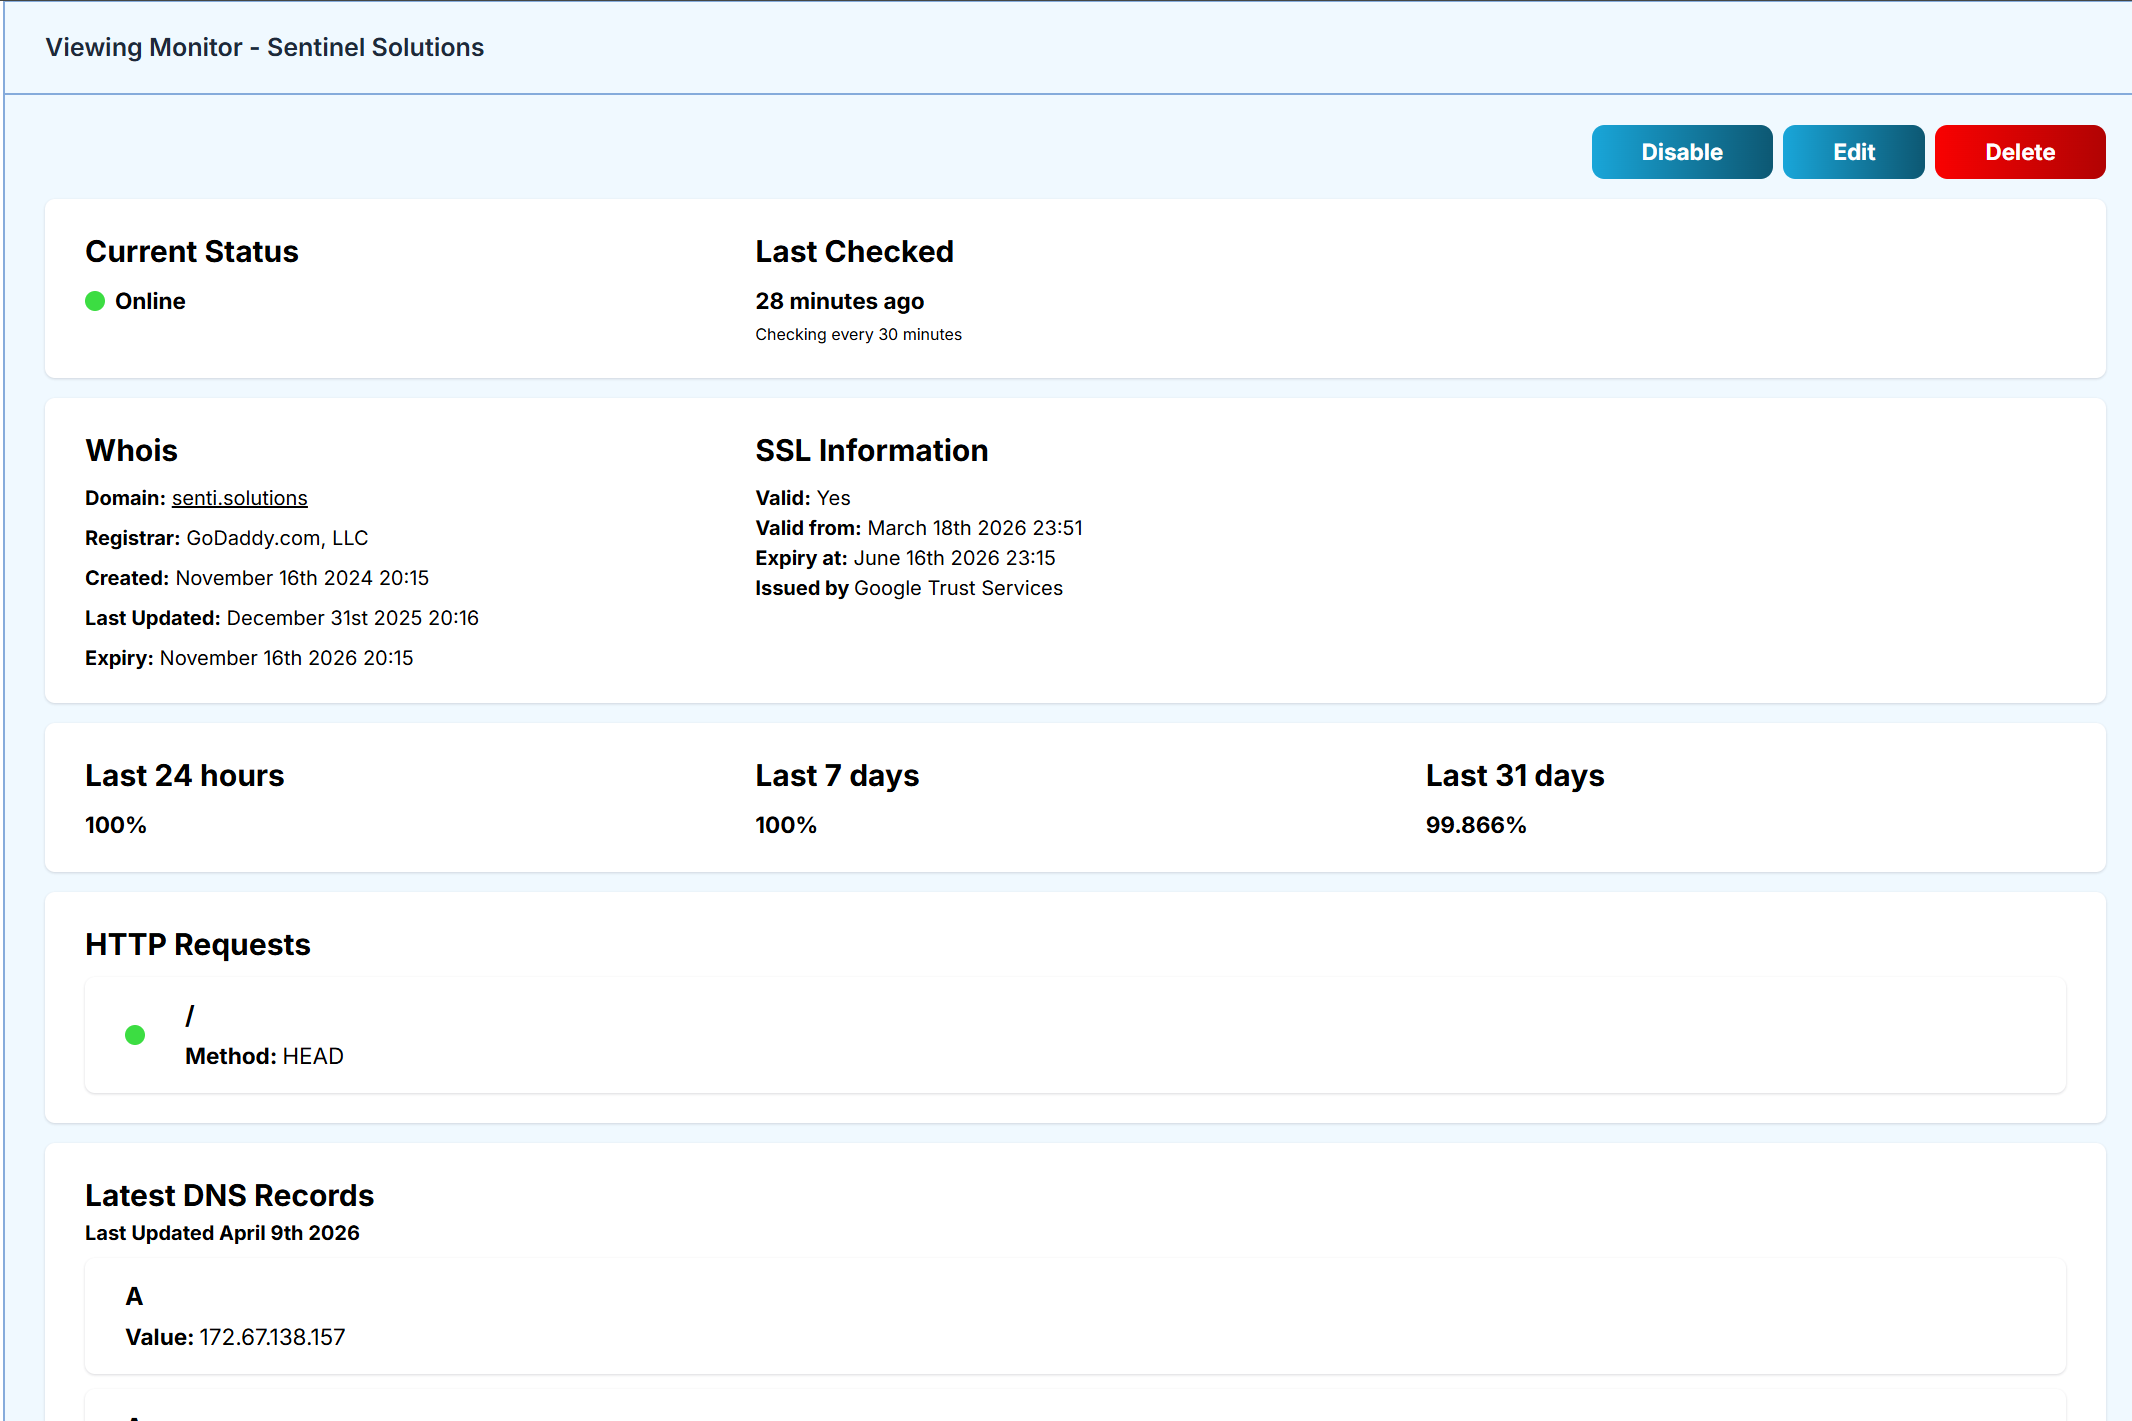
Task: Select the A record value 172.67.138.157
Action: 272,1337
